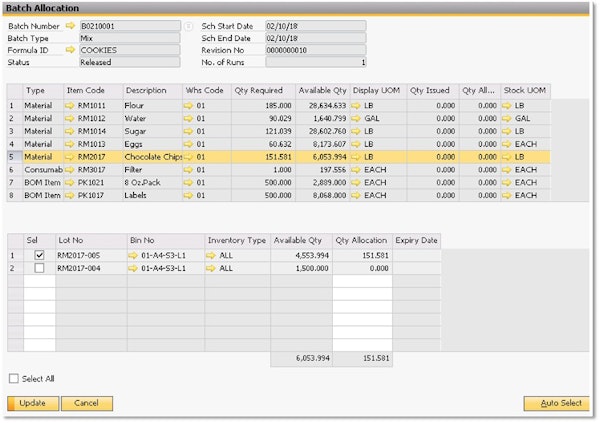Click the Status field showing Released
This screenshot has height=423, width=600.
[130, 62]
